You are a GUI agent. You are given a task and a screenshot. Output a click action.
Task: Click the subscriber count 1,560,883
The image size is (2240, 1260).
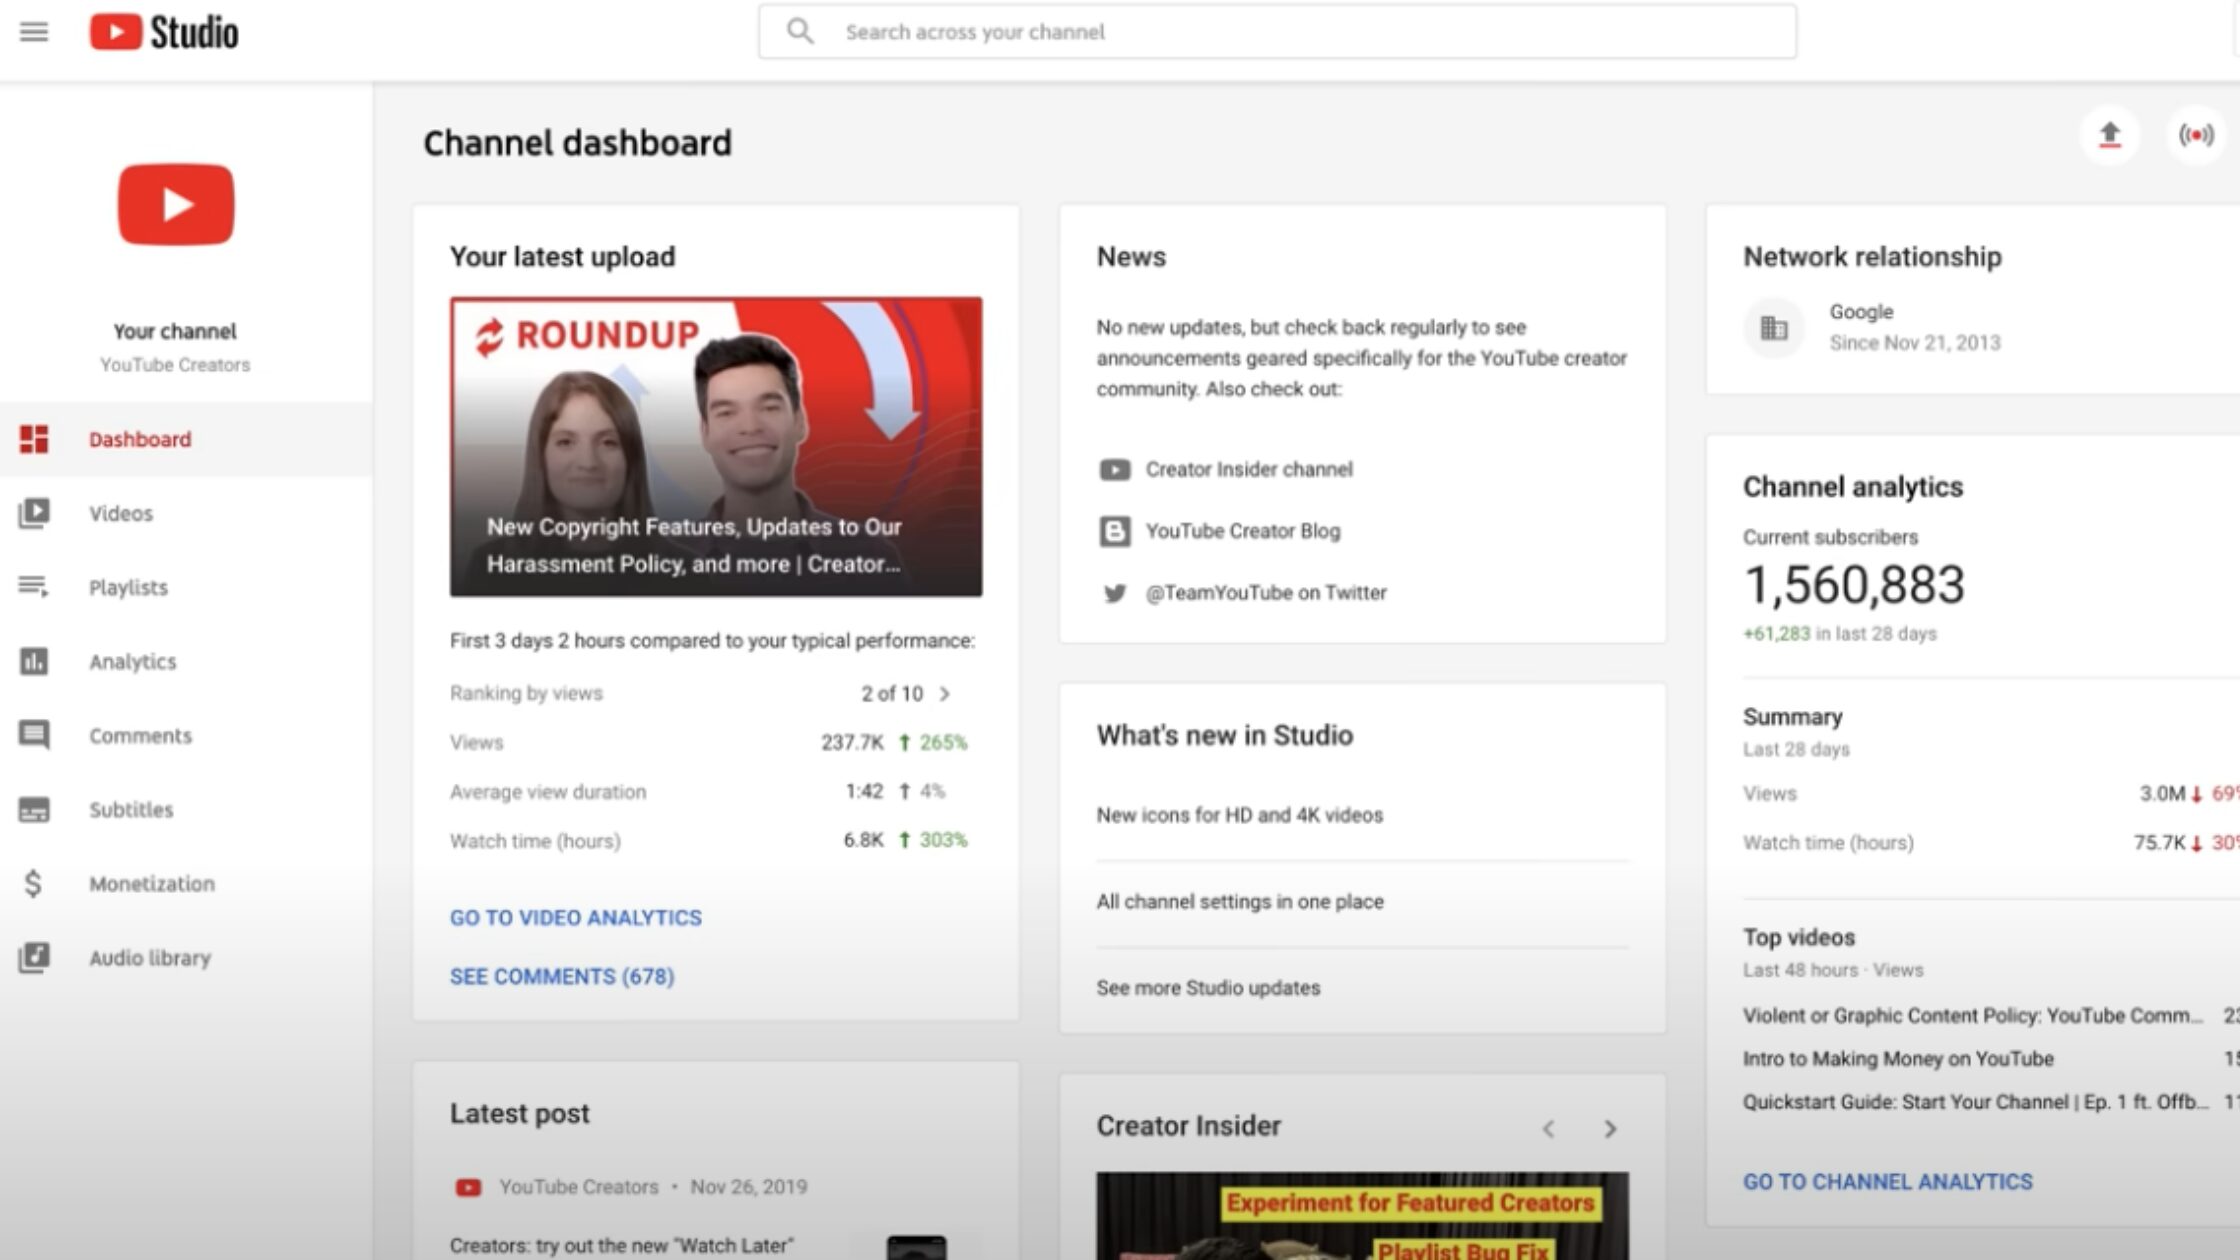[1854, 585]
